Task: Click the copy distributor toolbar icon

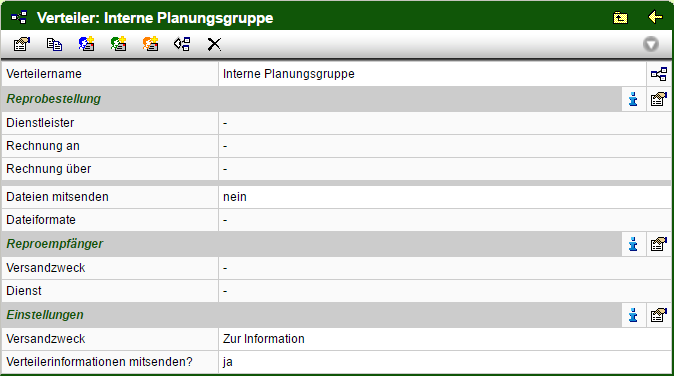Action: point(54,44)
